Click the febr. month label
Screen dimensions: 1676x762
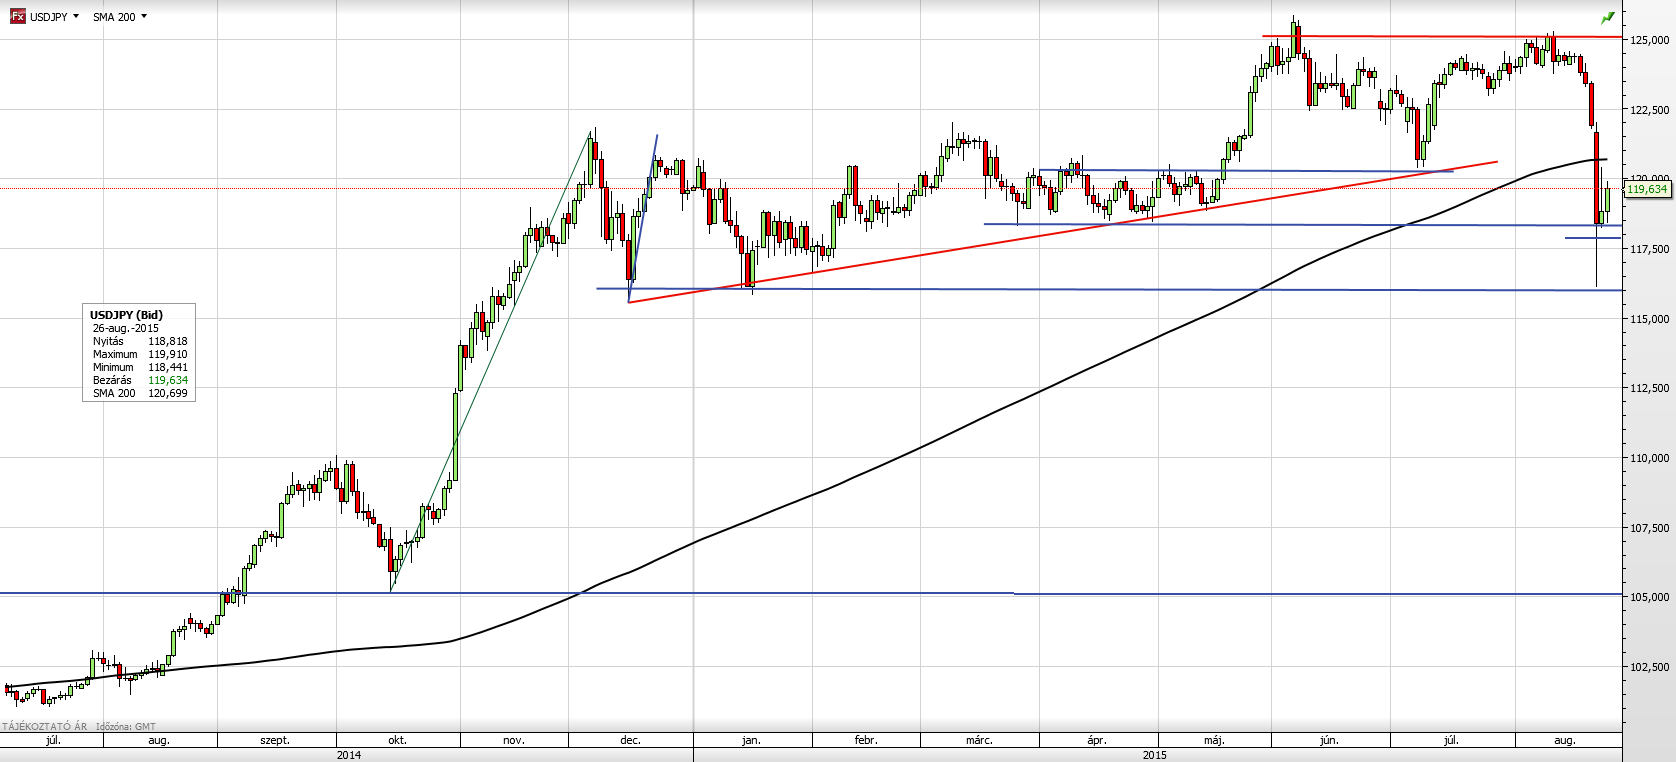point(866,741)
